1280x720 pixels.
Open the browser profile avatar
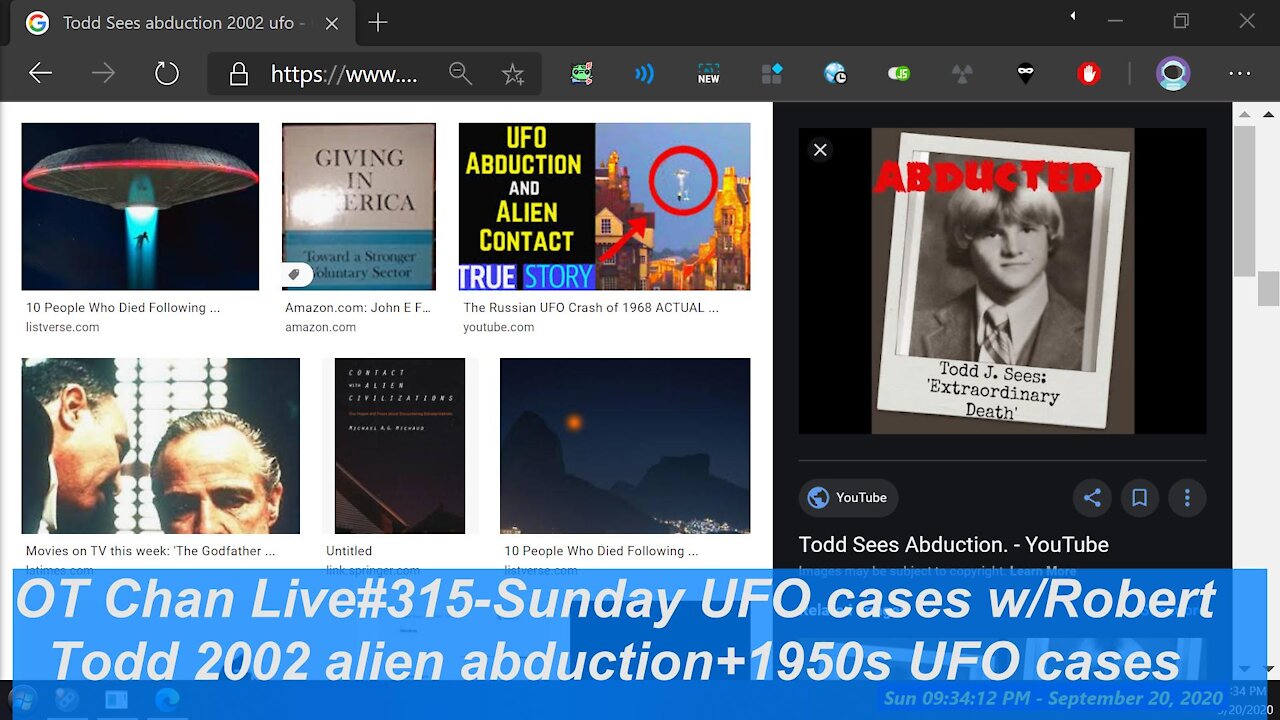coord(1173,73)
